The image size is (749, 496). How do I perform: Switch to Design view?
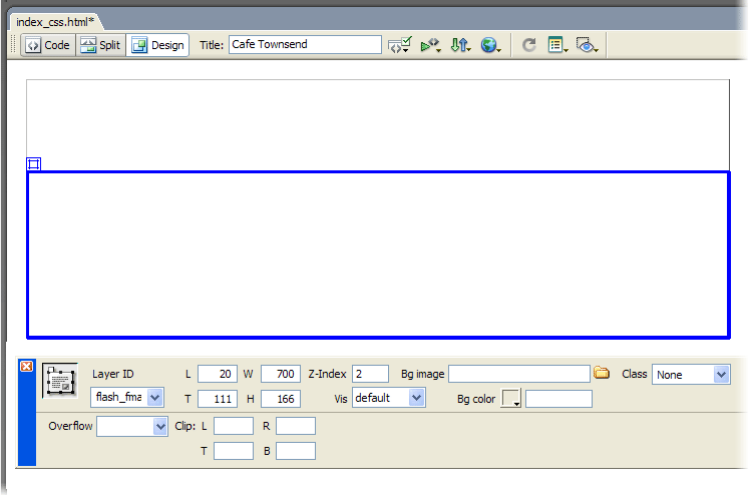pos(158,45)
